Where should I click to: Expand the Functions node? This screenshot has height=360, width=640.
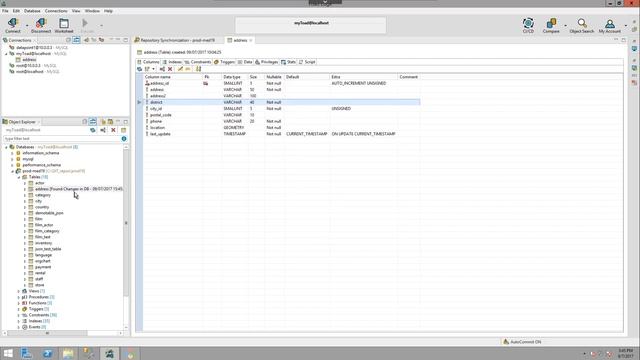point(19,303)
